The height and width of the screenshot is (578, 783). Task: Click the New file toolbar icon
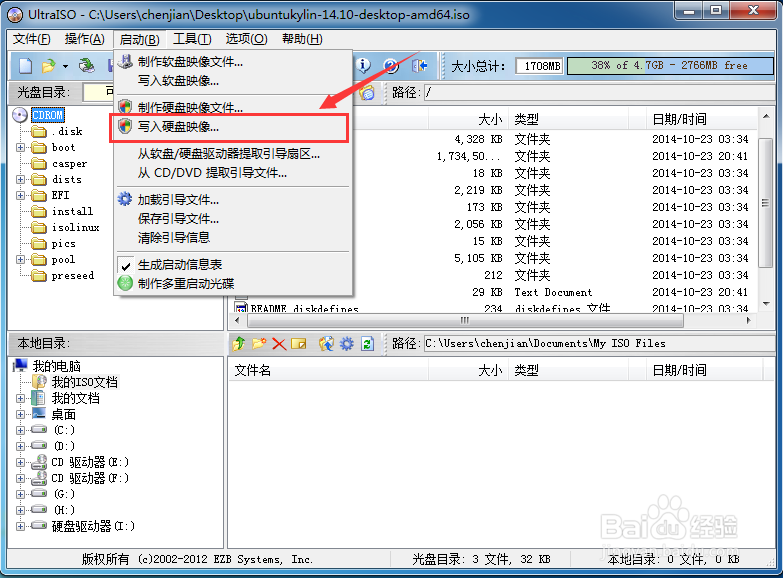coord(25,65)
